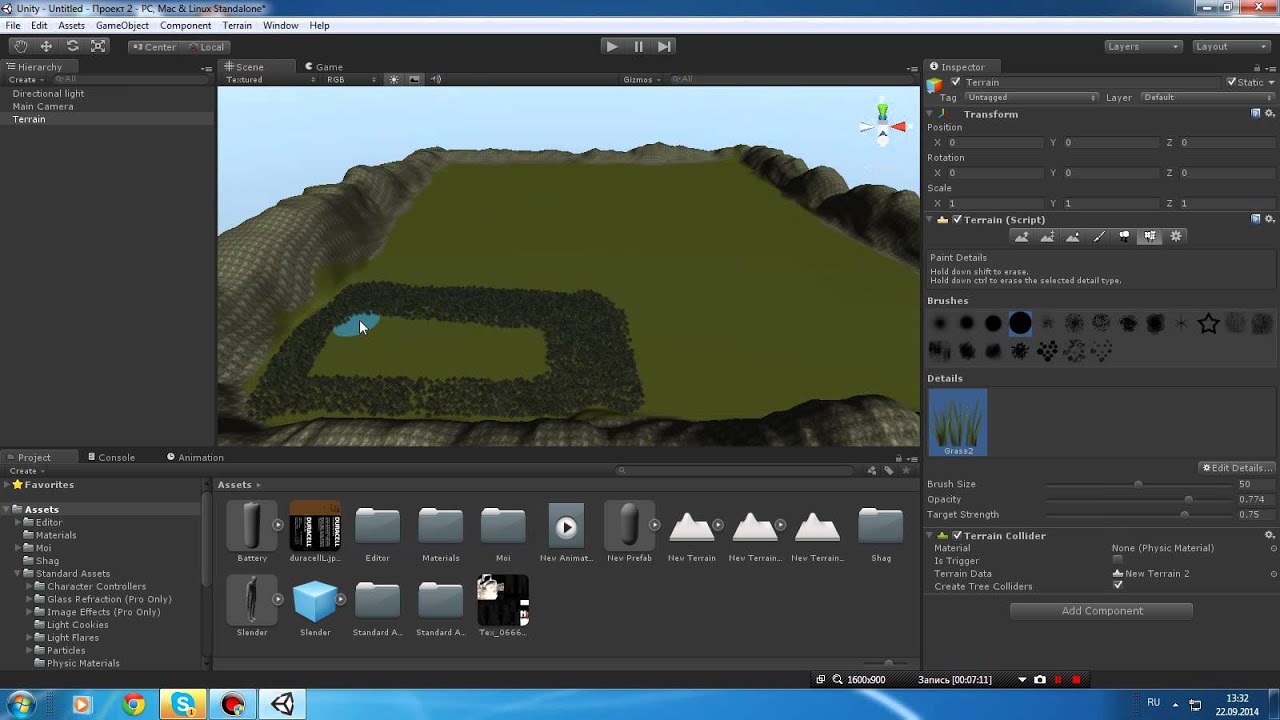Switch to the Console tab
This screenshot has width=1280, height=720.
click(x=111, y=457)
